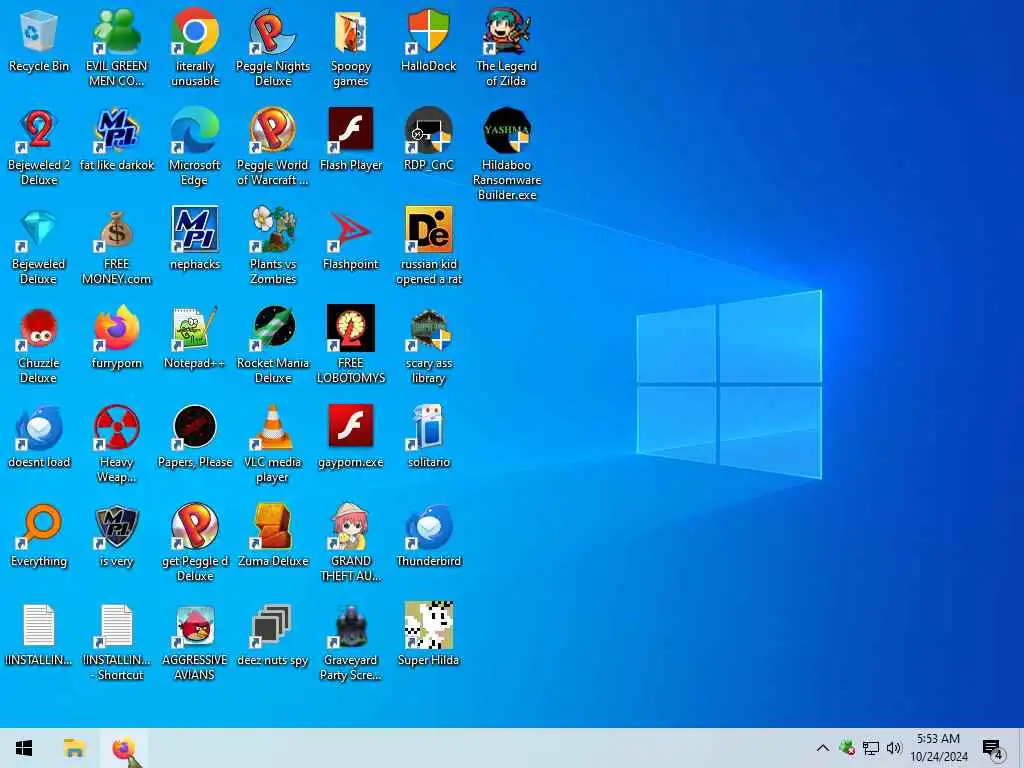
Task: Click the fat like darkok shortcut
Action: pos(117,140)
